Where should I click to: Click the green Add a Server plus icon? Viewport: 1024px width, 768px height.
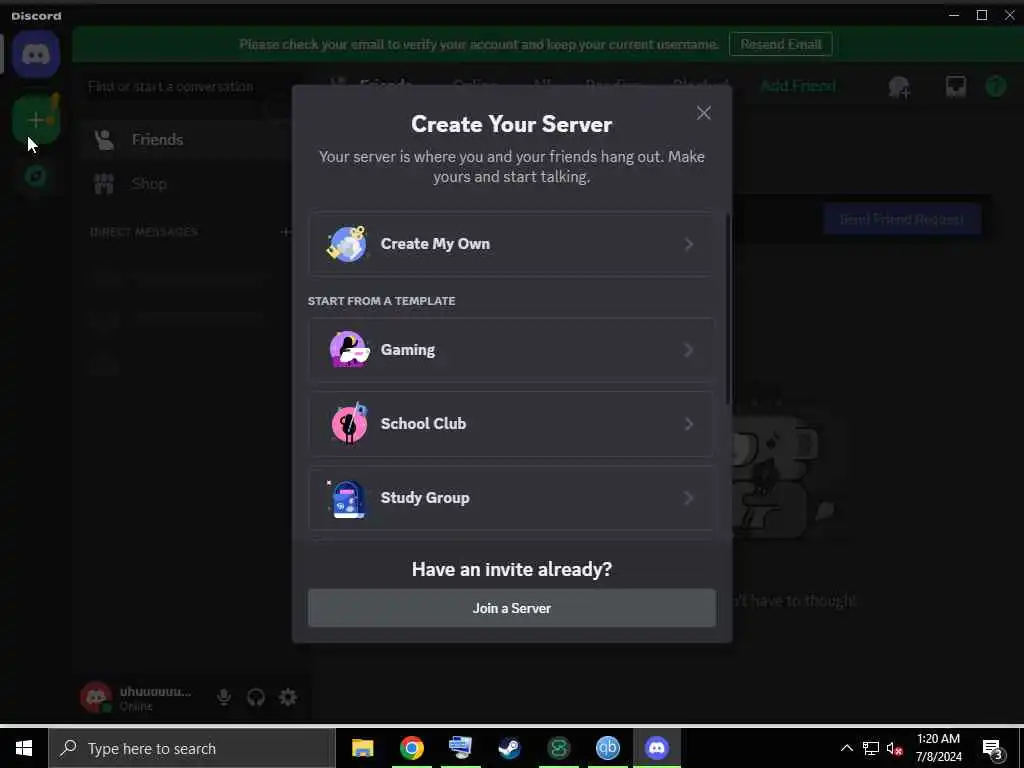36,120
